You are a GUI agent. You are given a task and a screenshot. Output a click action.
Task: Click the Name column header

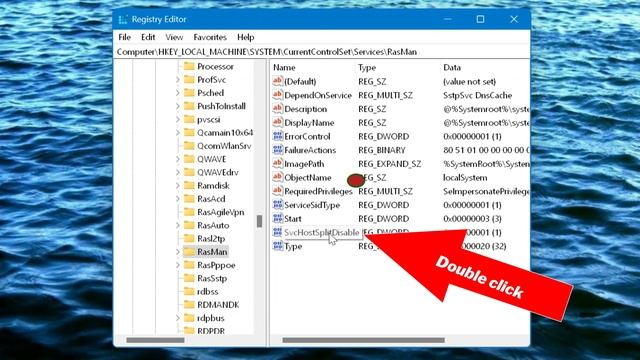tap(284, 67)
